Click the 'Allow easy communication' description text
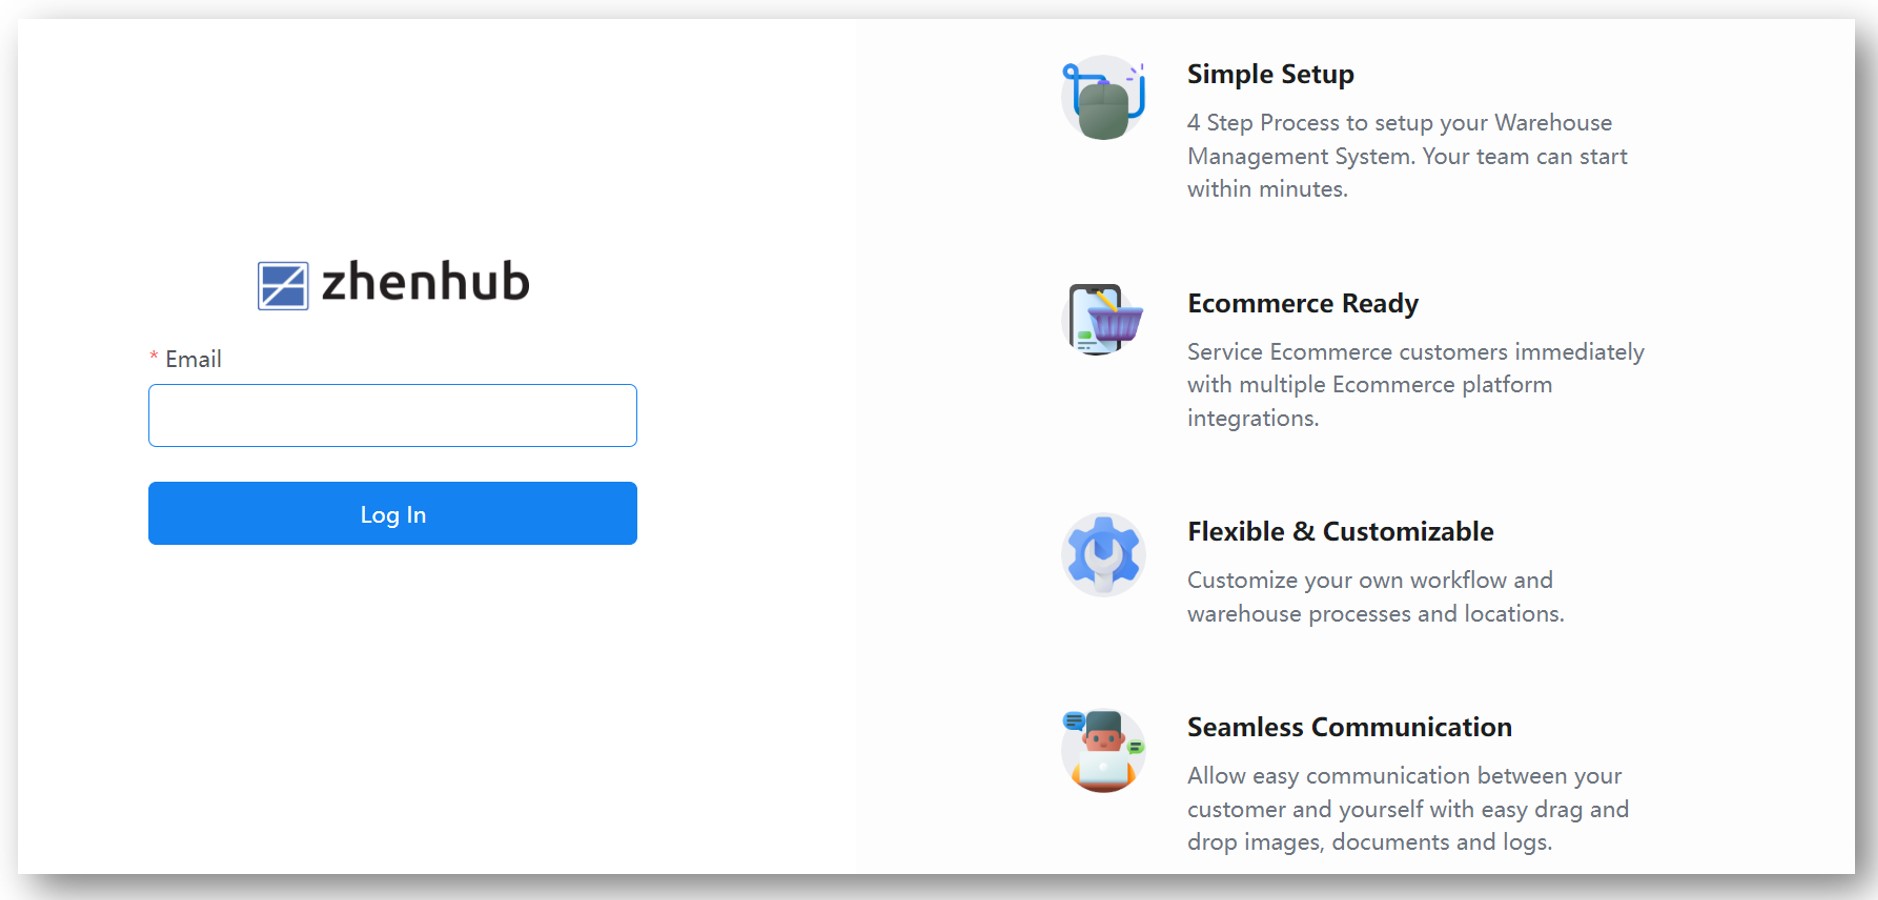 pos(1408,809)
